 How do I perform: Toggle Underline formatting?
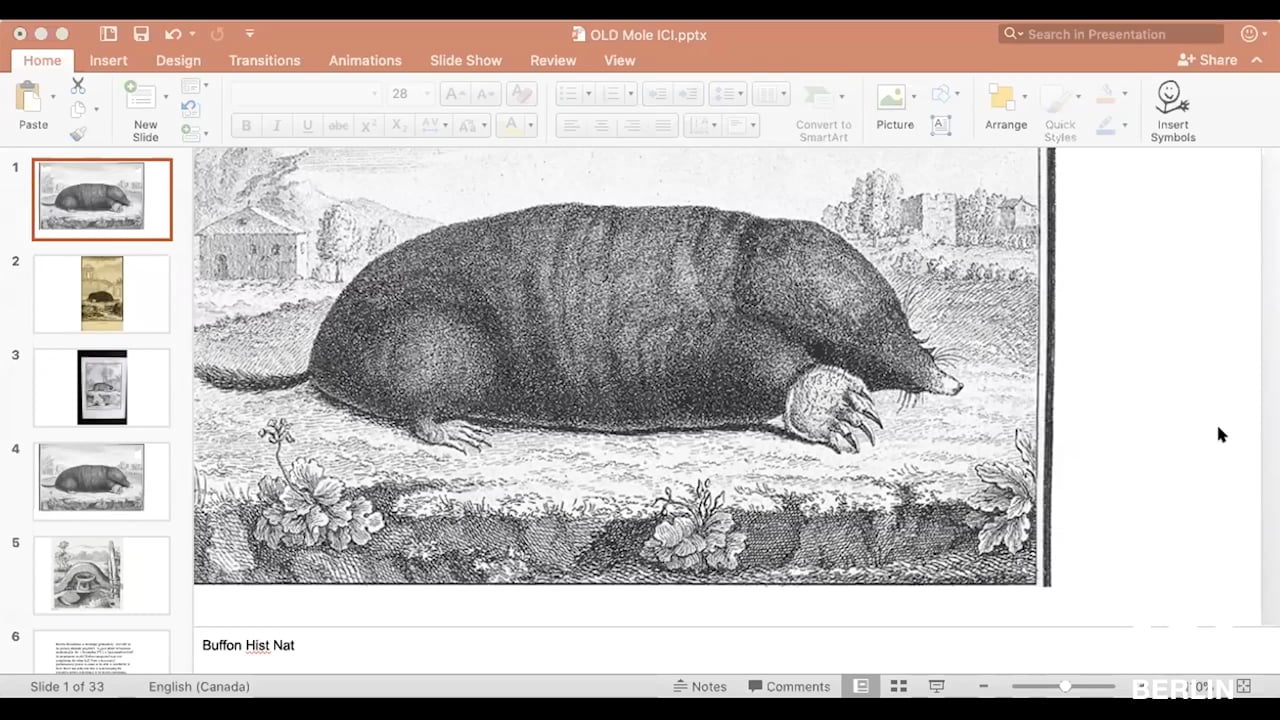pos(308,125)
